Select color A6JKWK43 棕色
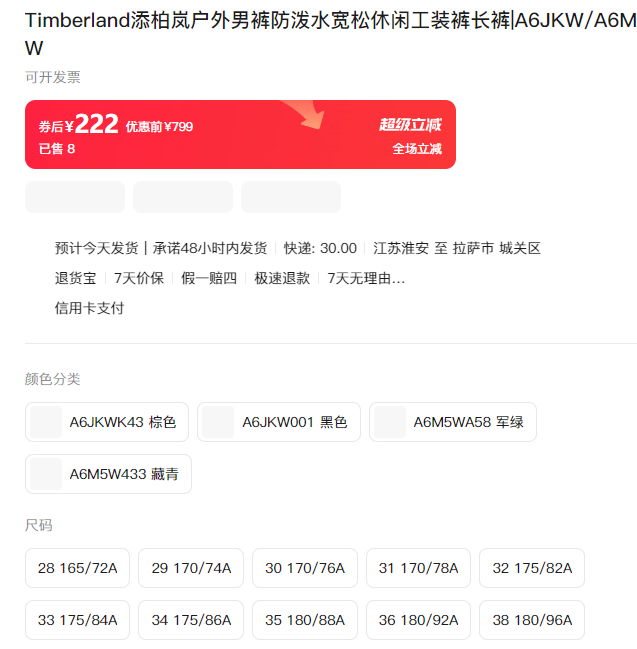 107,422
